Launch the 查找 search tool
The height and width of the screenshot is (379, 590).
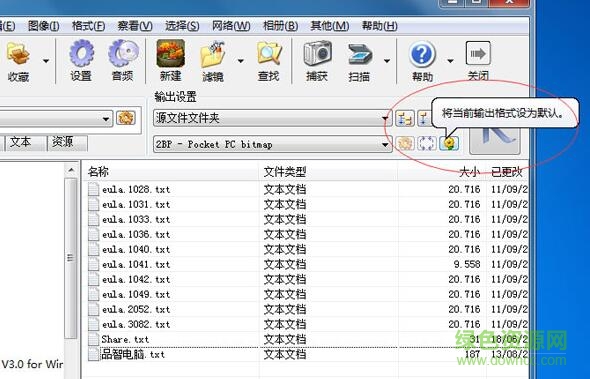[x=269, y=61]
